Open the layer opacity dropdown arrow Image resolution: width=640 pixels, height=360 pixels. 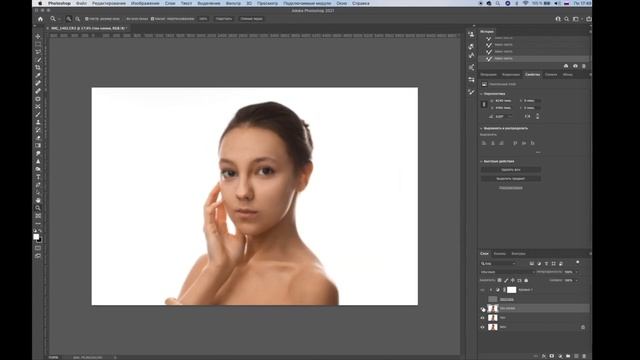[x=576, y=272]
